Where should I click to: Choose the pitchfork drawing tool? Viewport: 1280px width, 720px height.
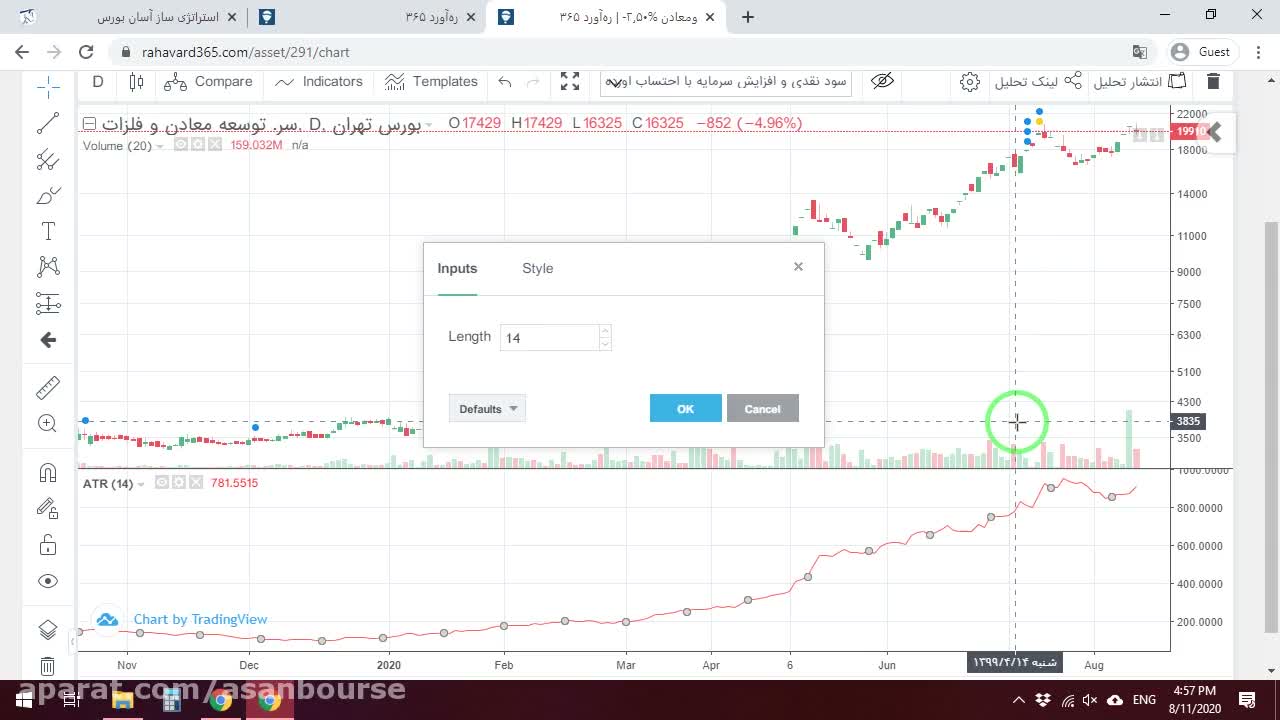(x=48, y=159)
